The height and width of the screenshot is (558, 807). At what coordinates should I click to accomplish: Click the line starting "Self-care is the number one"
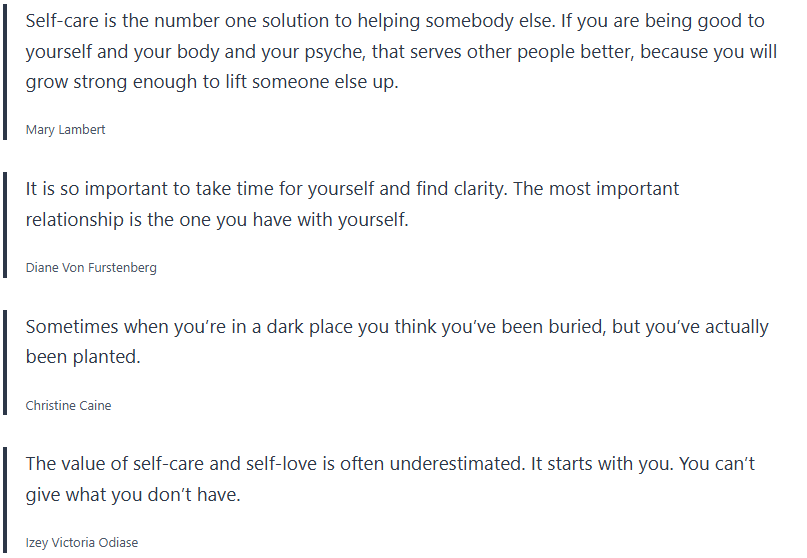[394, 20]
